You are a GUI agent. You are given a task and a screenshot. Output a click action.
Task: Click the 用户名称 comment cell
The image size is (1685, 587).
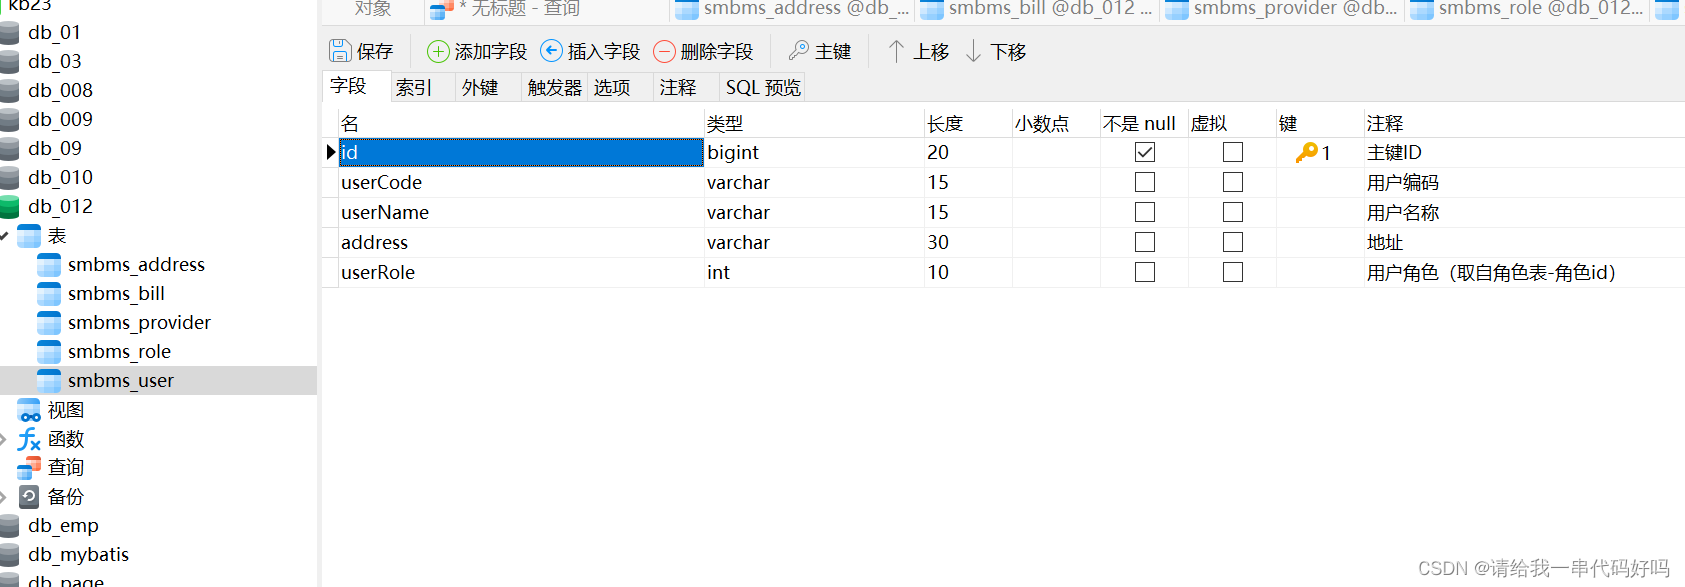coord(1525,212)
